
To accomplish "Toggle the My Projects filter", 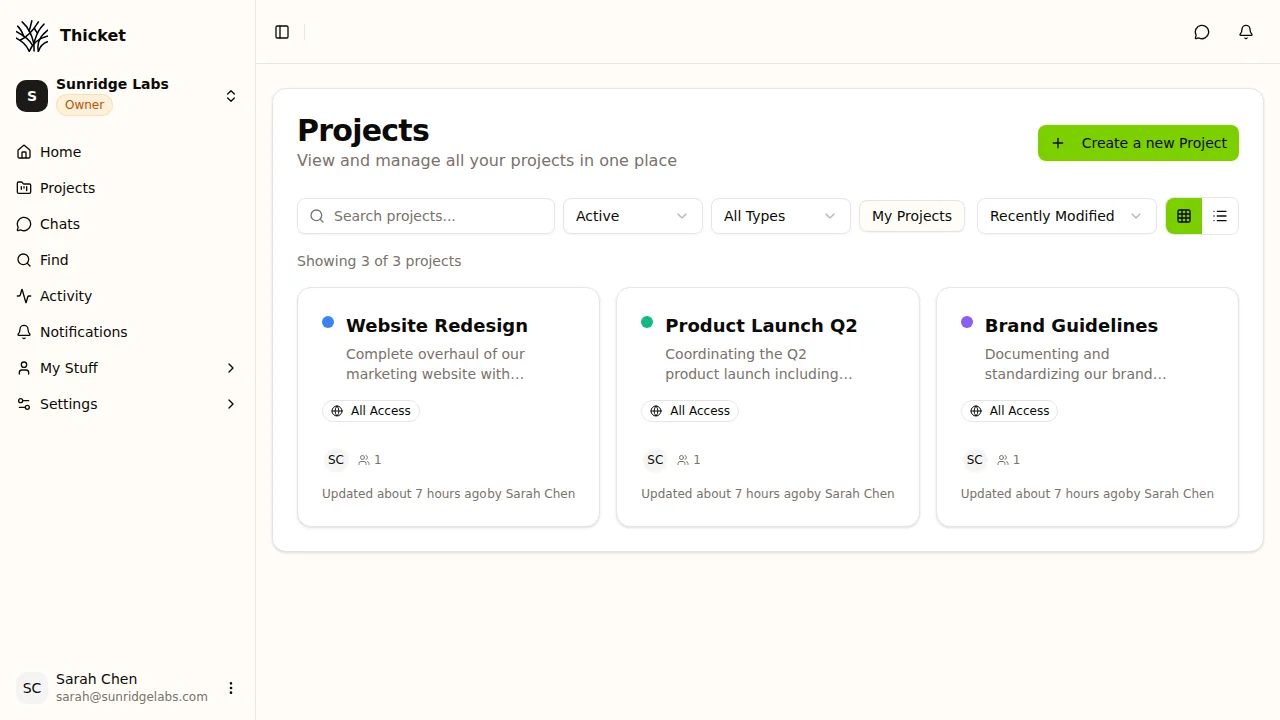I will tap(911, 215).
